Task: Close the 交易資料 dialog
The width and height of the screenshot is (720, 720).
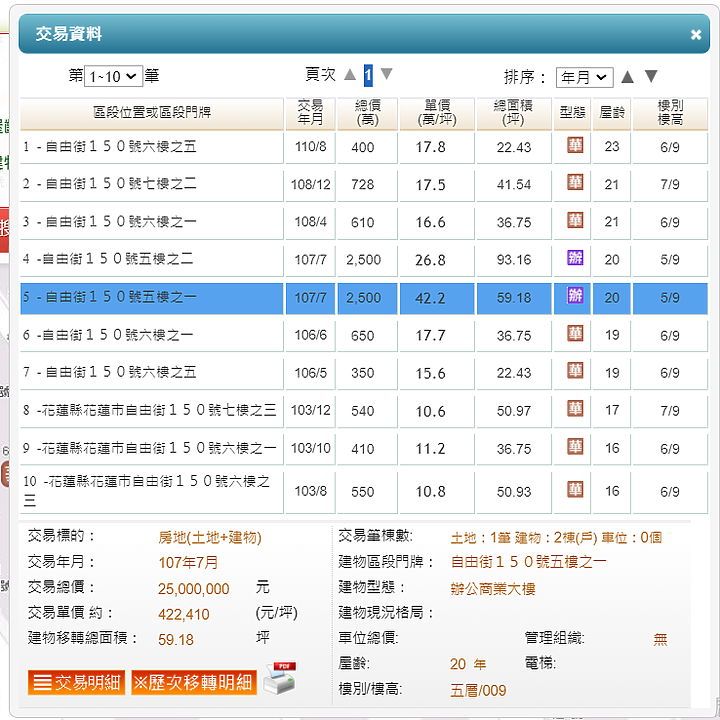Action: pos(696,34)
